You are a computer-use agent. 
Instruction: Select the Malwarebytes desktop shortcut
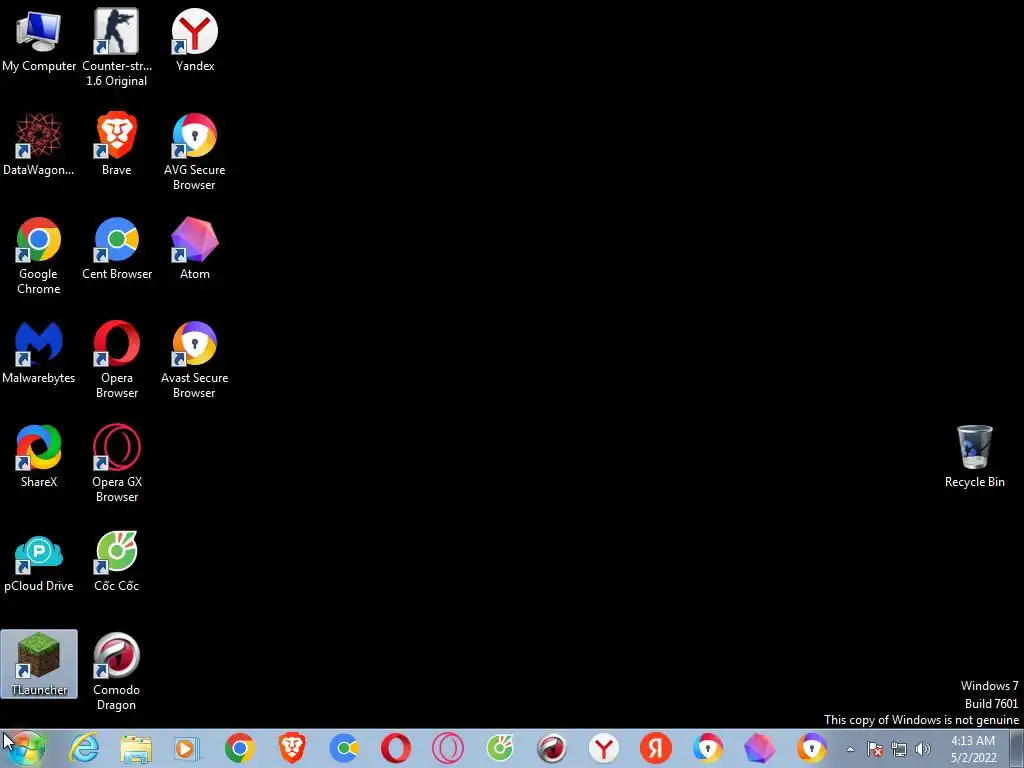pos(39,352)
